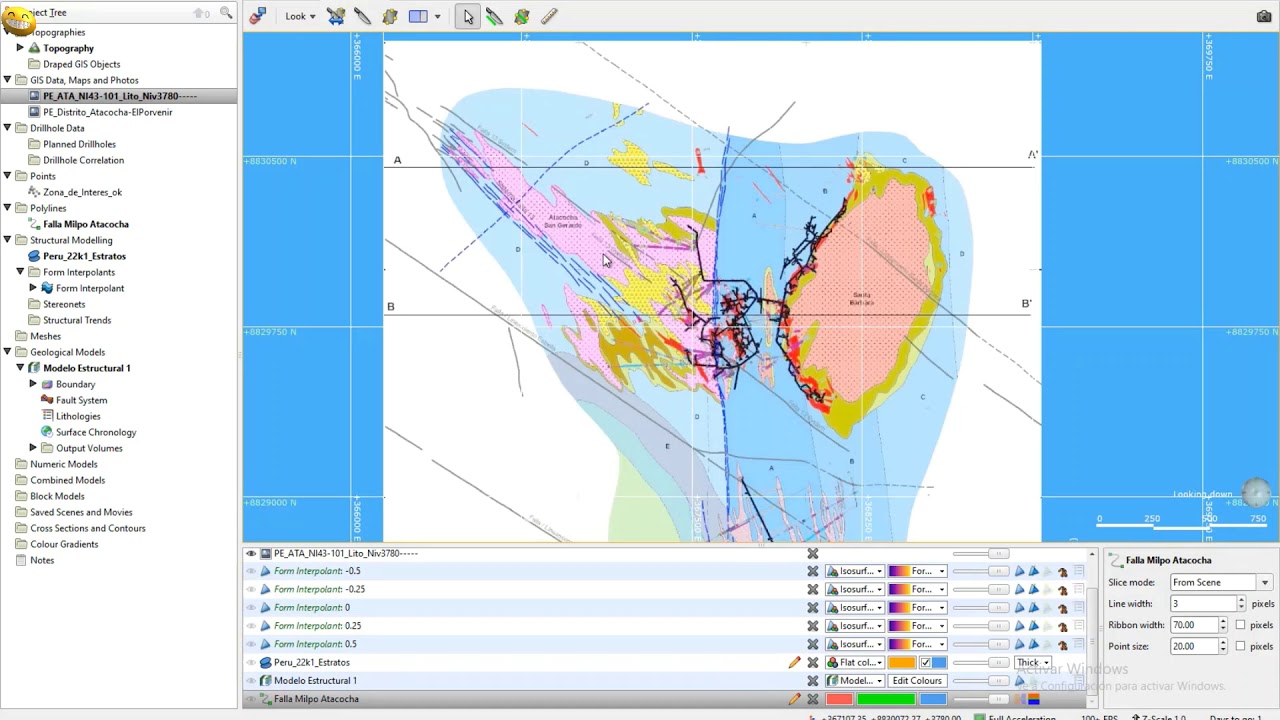Click the edit pencil for Falla Milpo Atacocha
The height and width of the screenshot is (720, 1280).
794,699
